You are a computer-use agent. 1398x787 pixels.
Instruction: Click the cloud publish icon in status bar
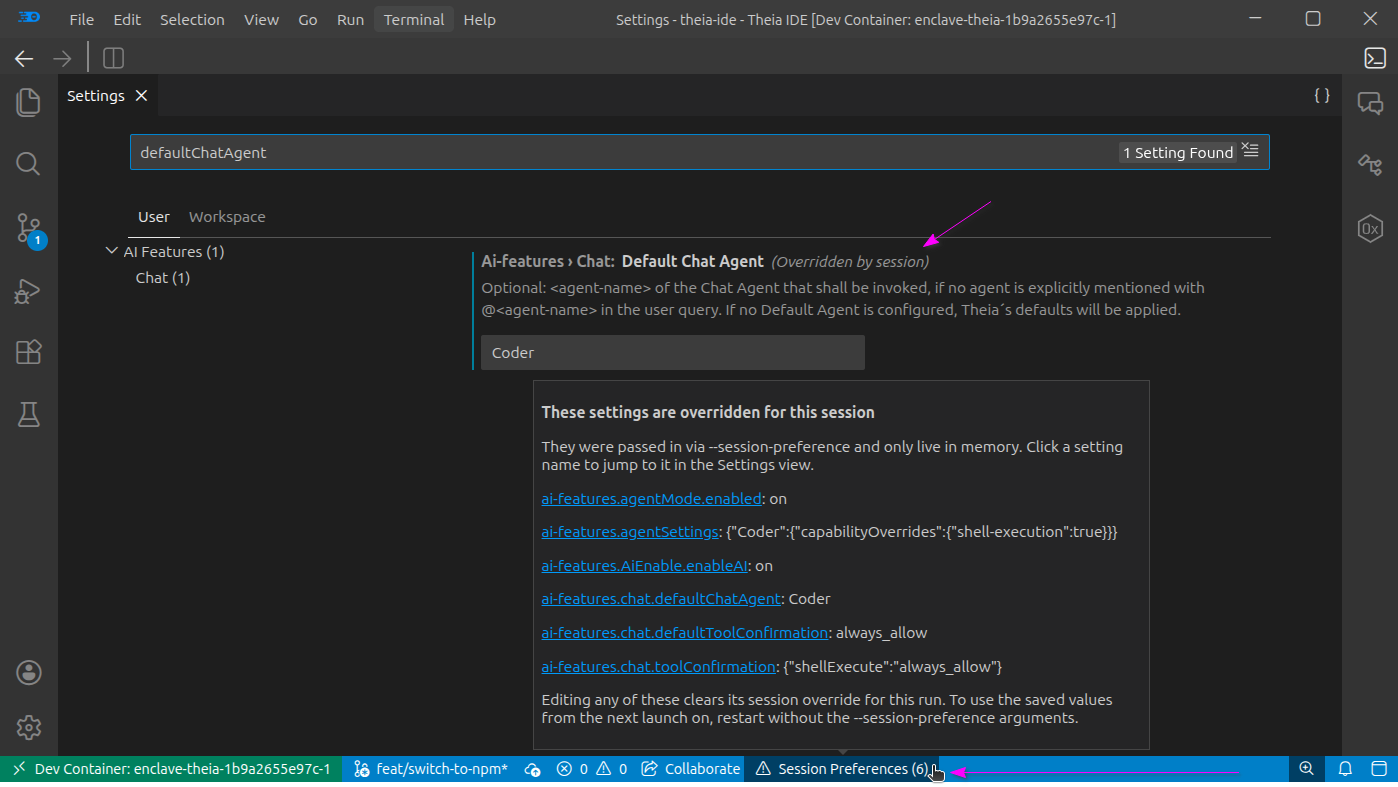pos(533,769)
